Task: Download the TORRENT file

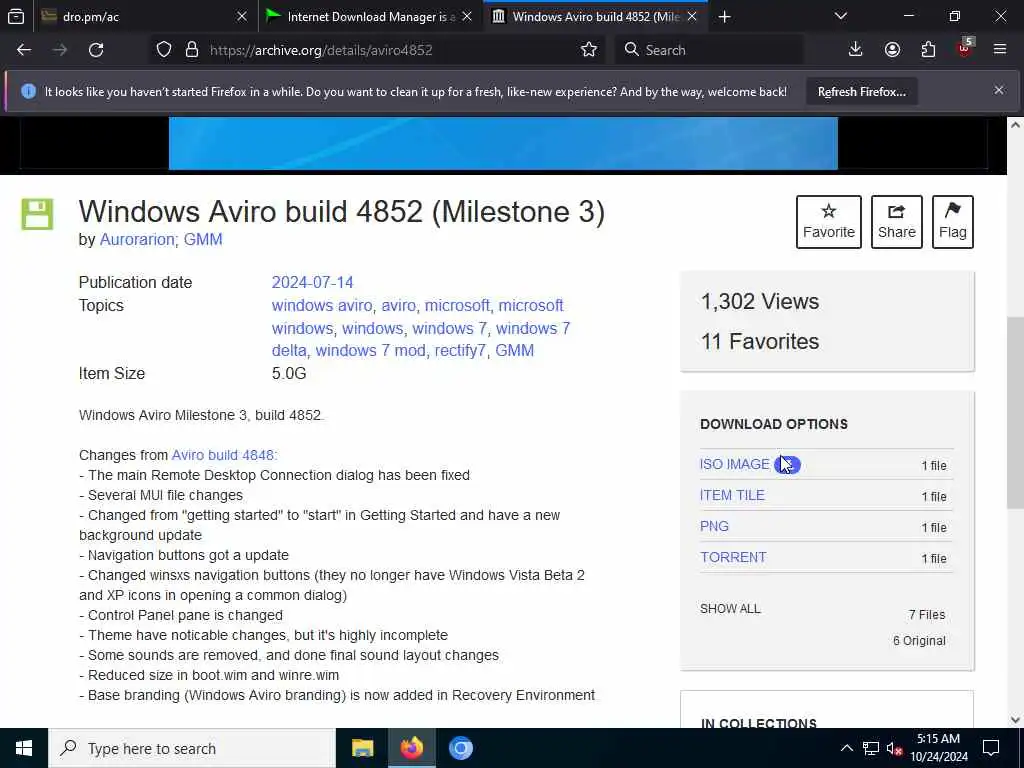Action: coord(733,557)
